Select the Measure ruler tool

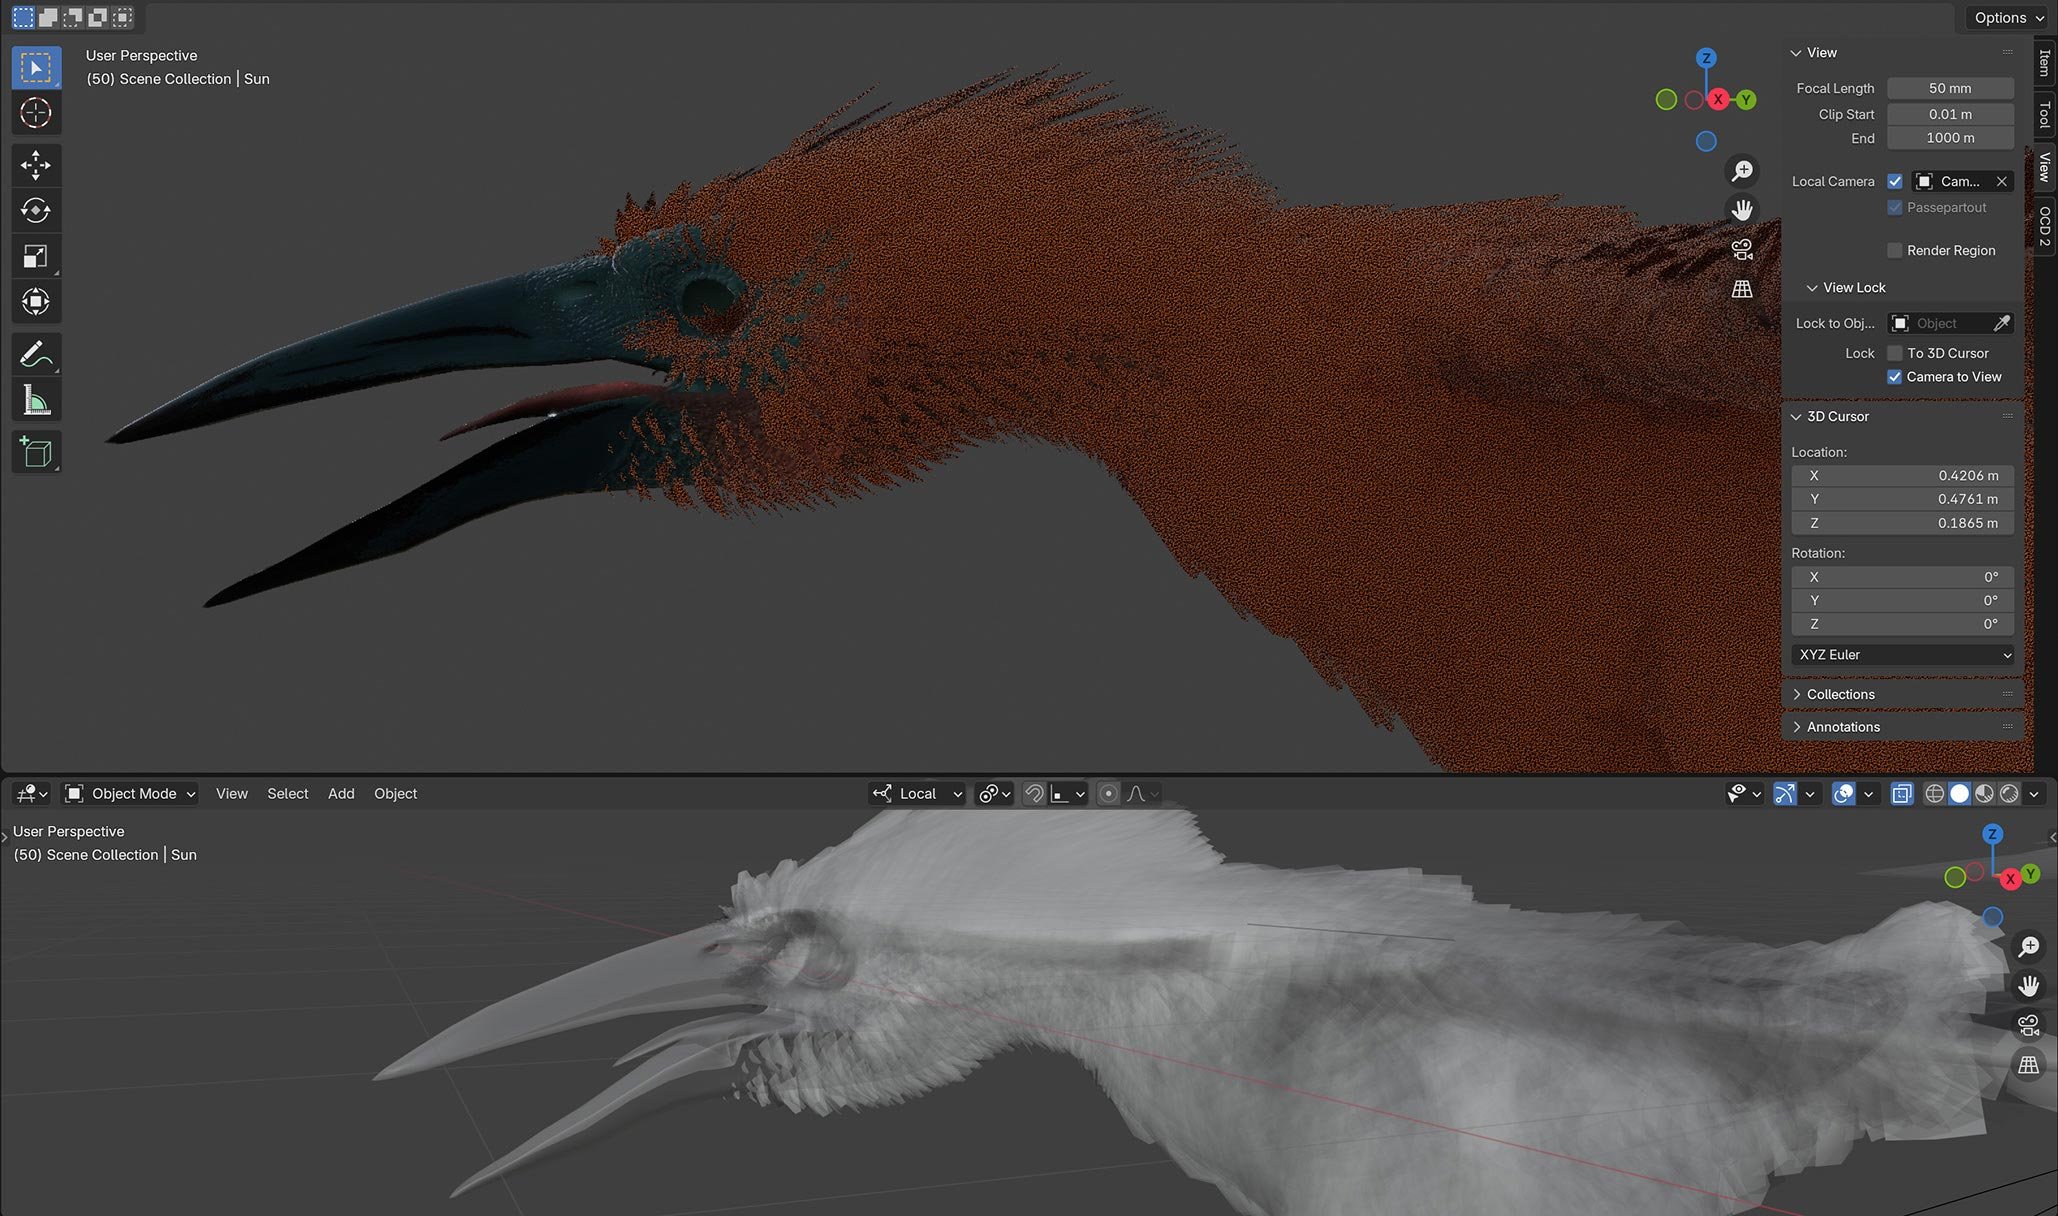coord(36,401)
